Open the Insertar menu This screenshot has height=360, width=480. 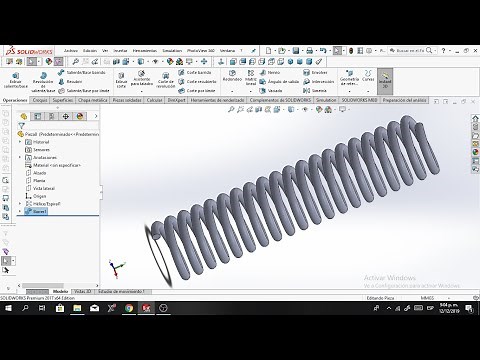click(120, 51)
